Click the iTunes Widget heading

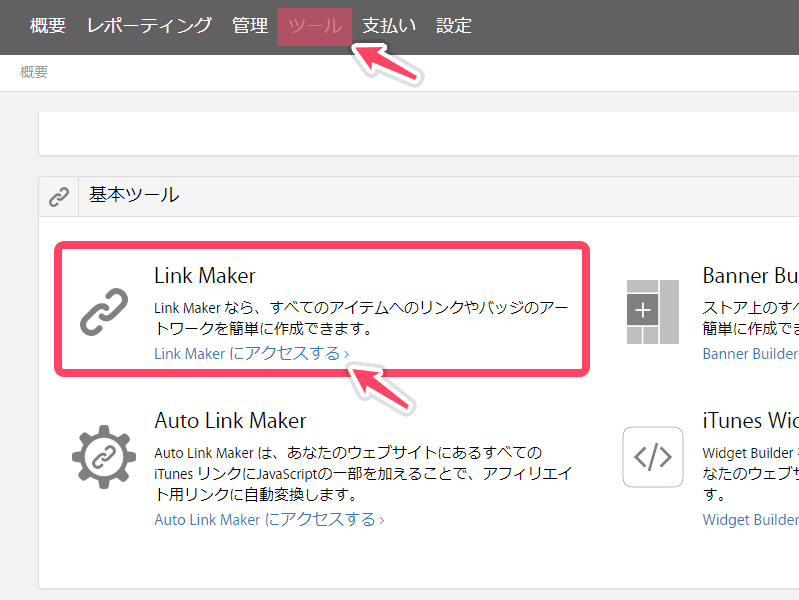750,421
